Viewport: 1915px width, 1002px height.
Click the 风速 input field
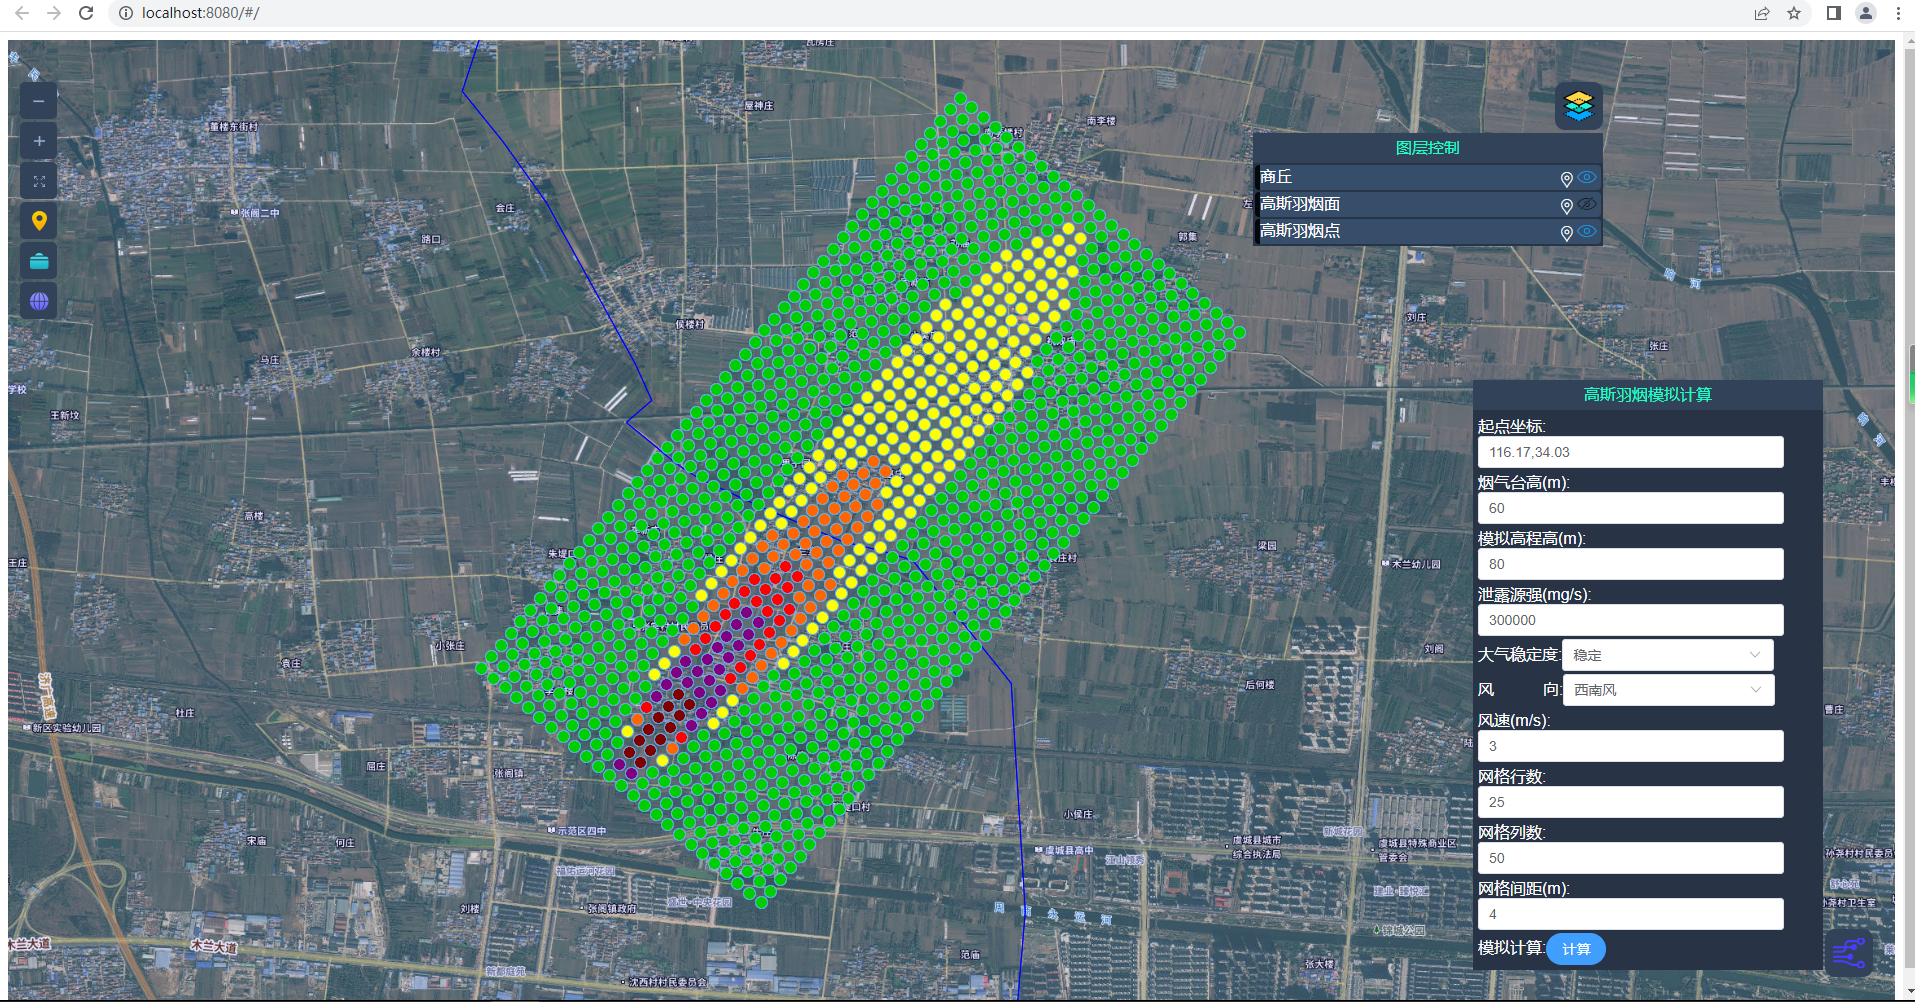1630,746
